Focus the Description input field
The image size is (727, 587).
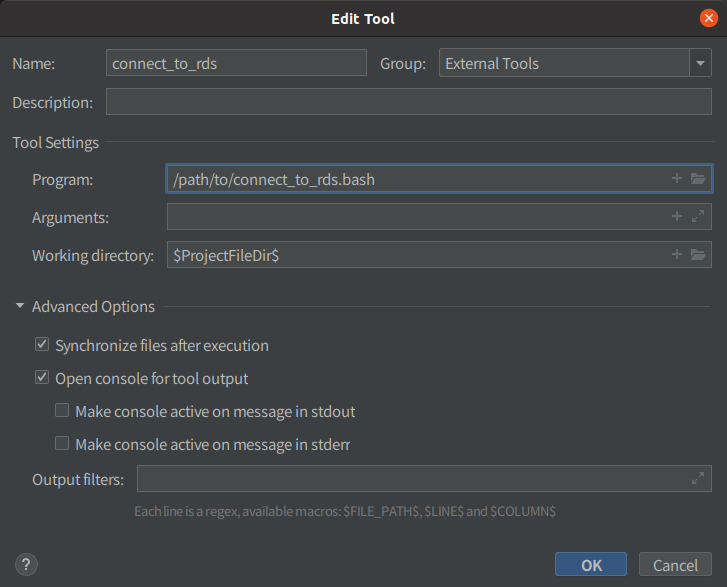click(x=408, y=102)
